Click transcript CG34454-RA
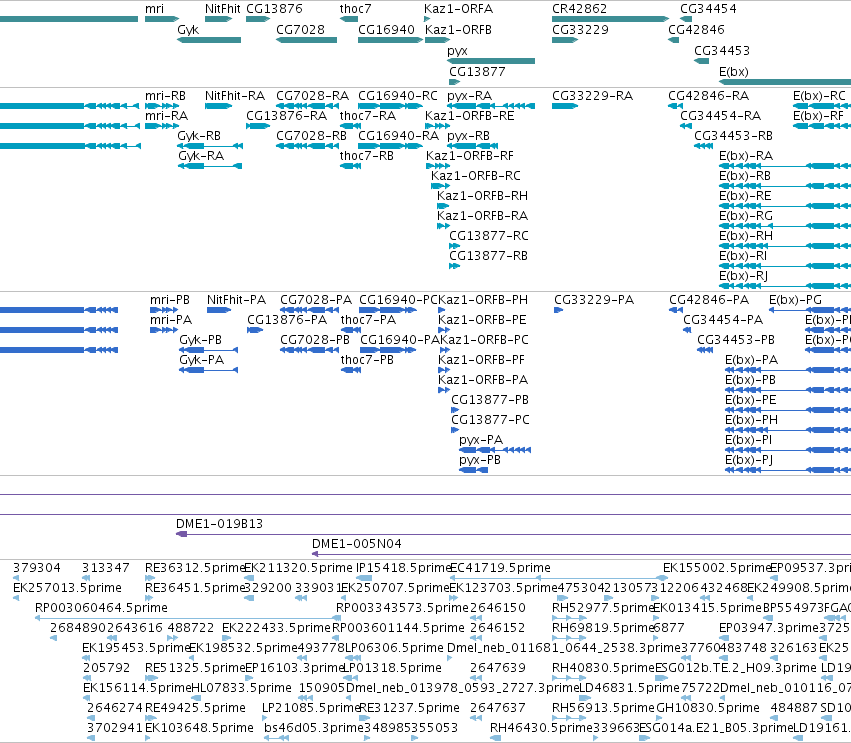The height and width of the screenshot is (743, 851). pos(720,116)
